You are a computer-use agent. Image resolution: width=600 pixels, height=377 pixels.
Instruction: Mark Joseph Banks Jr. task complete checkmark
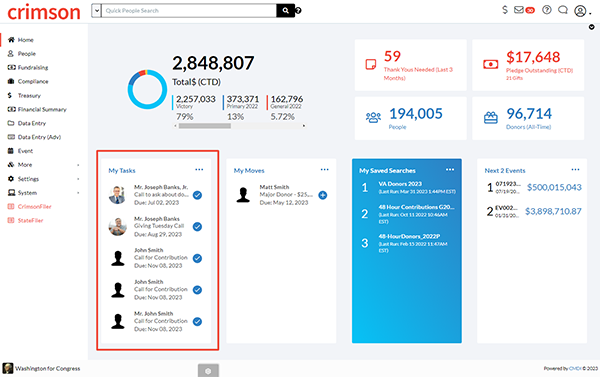click(197, 195)
